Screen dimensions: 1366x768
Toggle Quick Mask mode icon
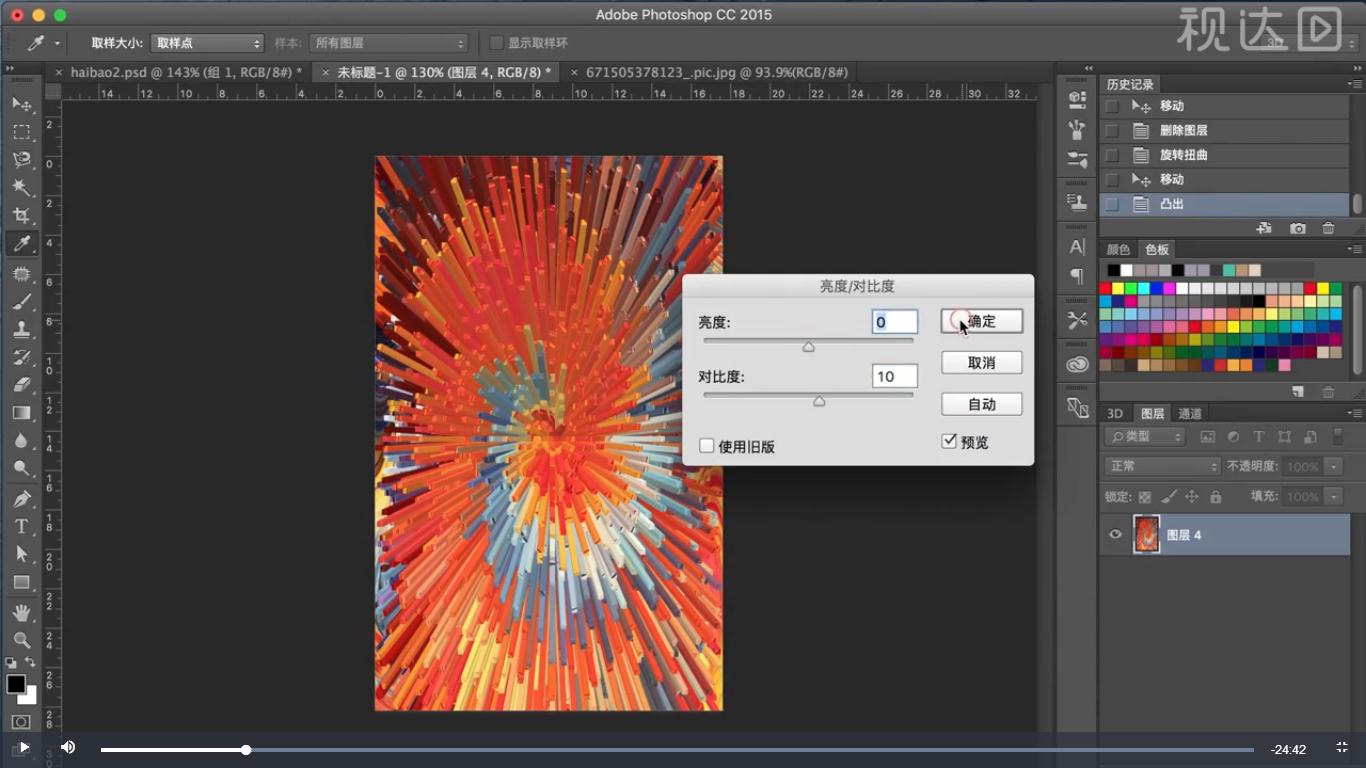21,722
